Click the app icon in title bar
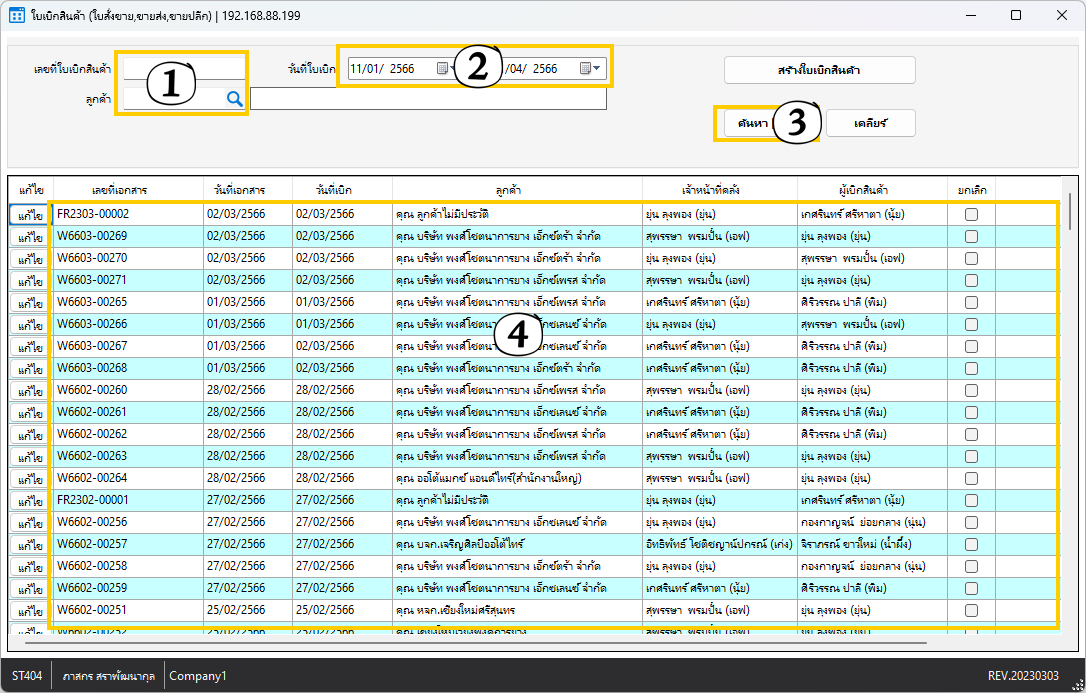Screen dimensions: 1086x693 [16, 16]
